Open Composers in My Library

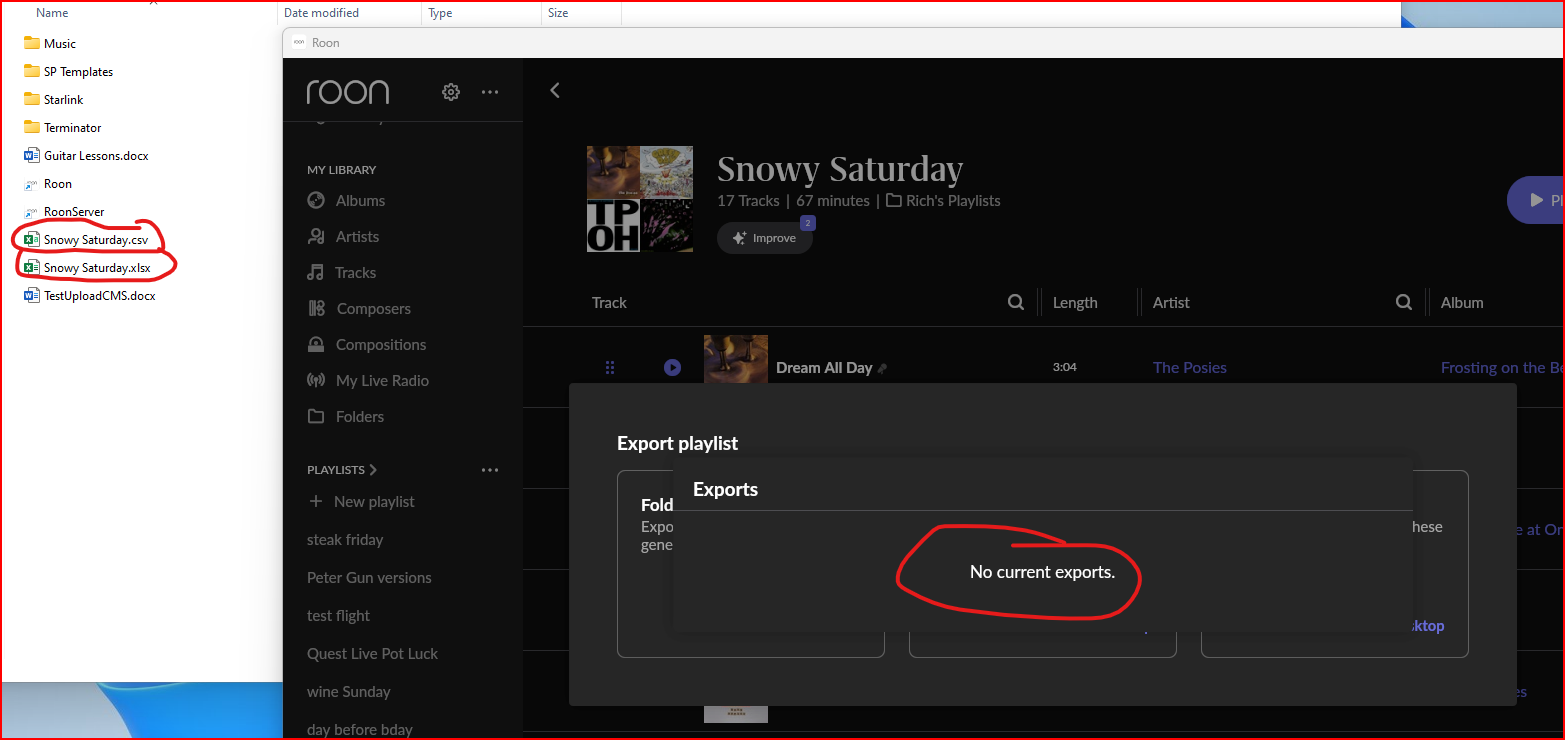click(x=373, y=308)
